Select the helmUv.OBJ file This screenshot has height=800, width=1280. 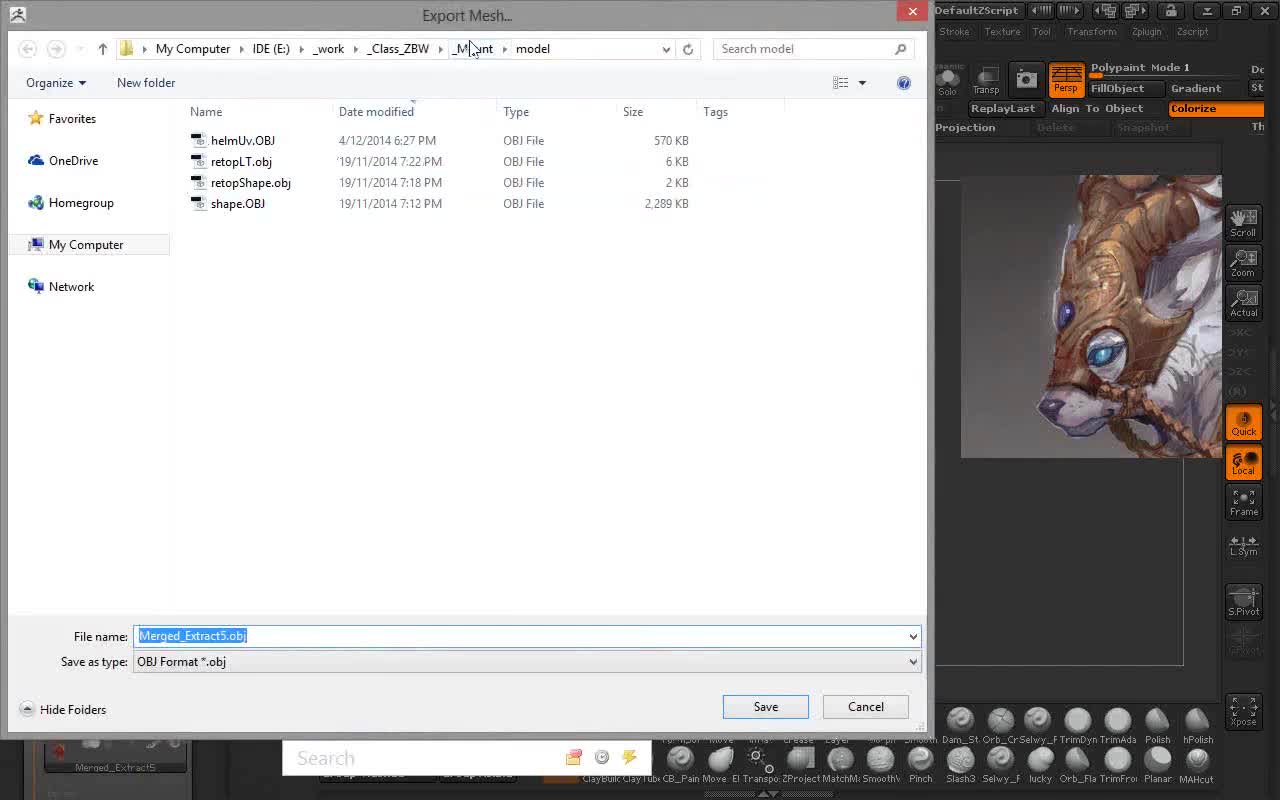pyautogui.click(x=242, y=141)
